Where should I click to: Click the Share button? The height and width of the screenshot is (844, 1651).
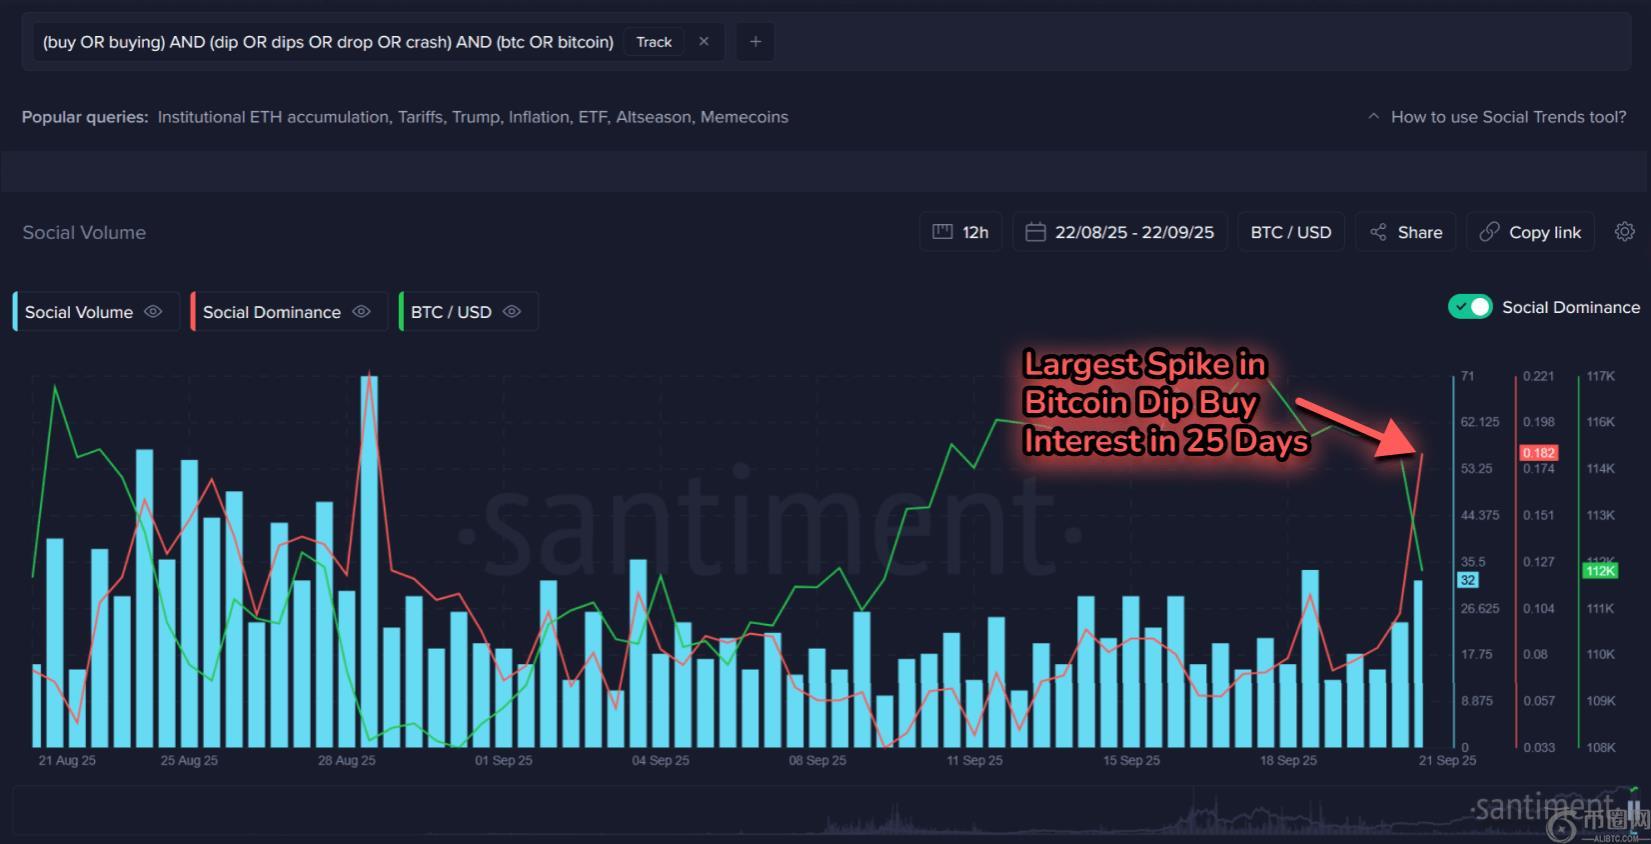tap(1406, 232)
